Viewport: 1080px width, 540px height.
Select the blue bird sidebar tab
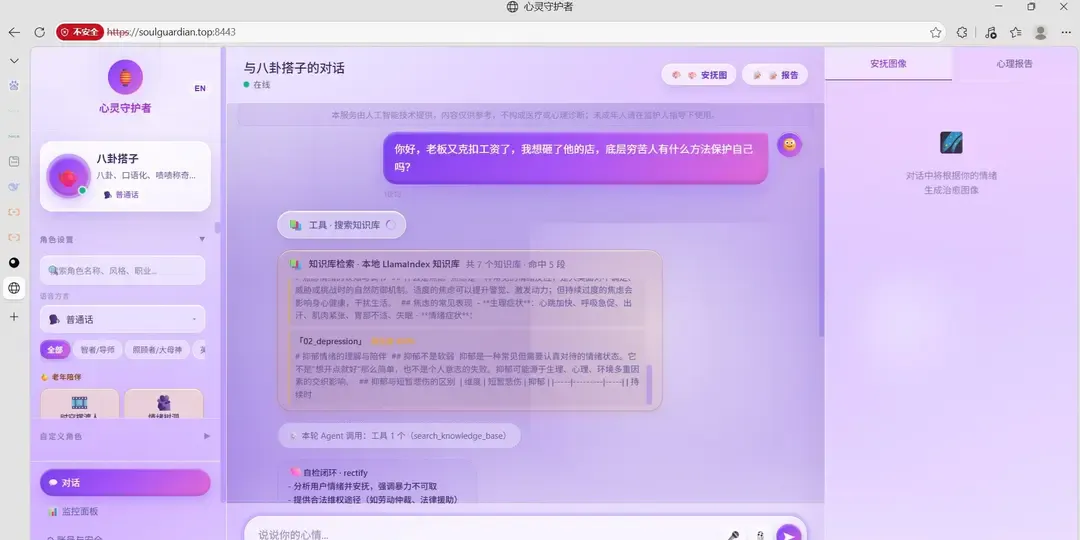[x=14, y=187]
